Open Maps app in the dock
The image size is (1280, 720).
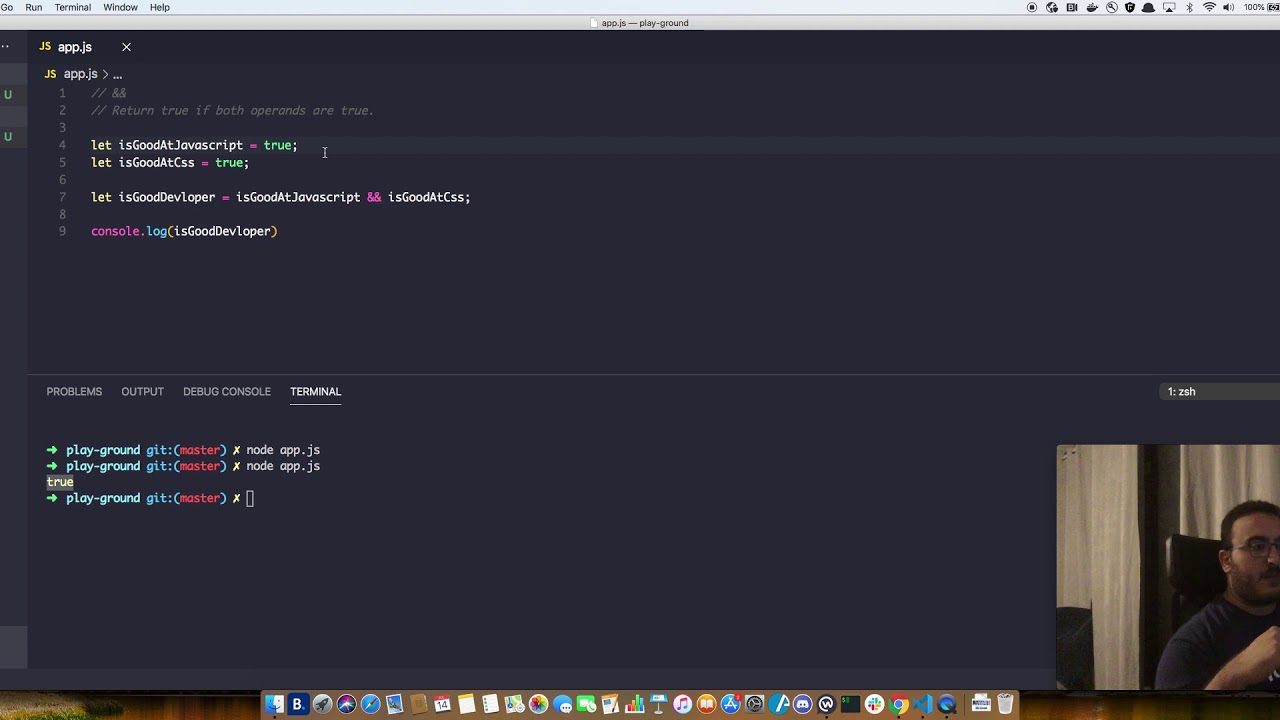tap(514, 705)
